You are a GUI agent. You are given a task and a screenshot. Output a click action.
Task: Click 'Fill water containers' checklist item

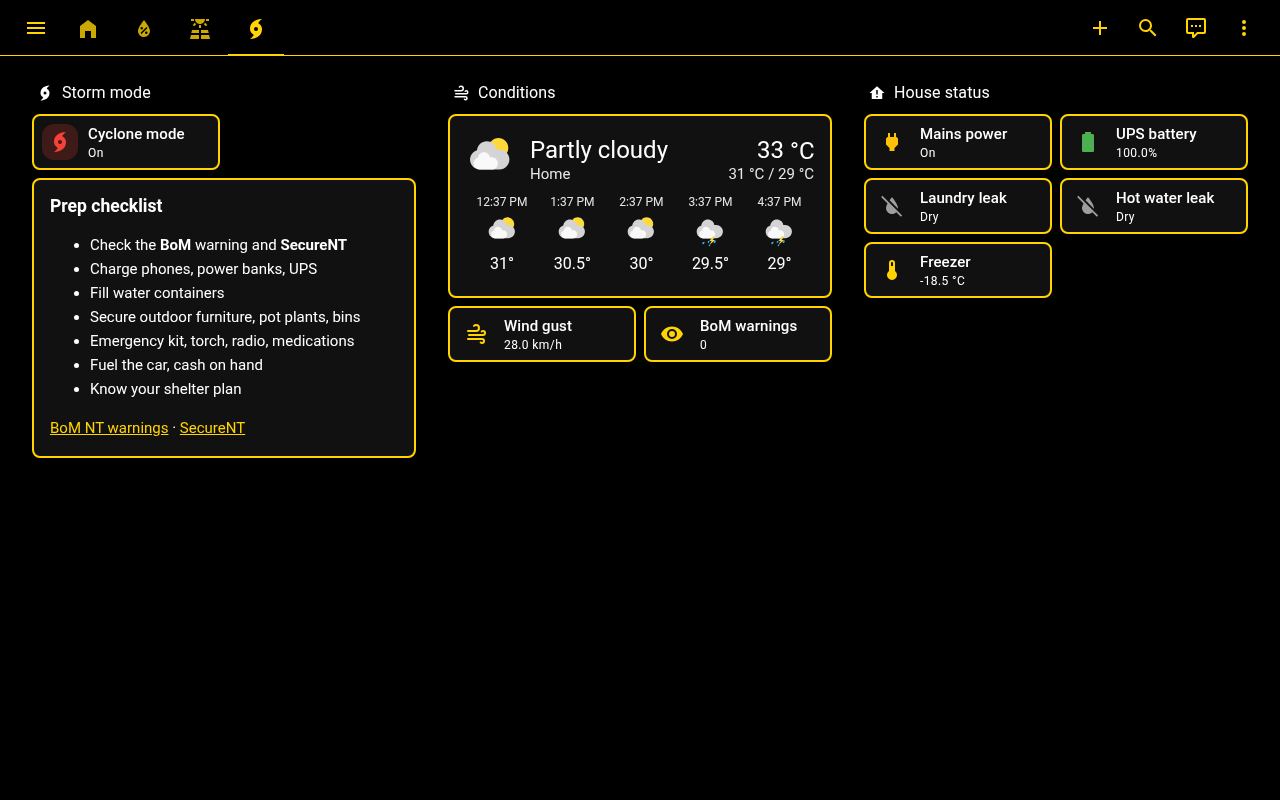[157, 293]
